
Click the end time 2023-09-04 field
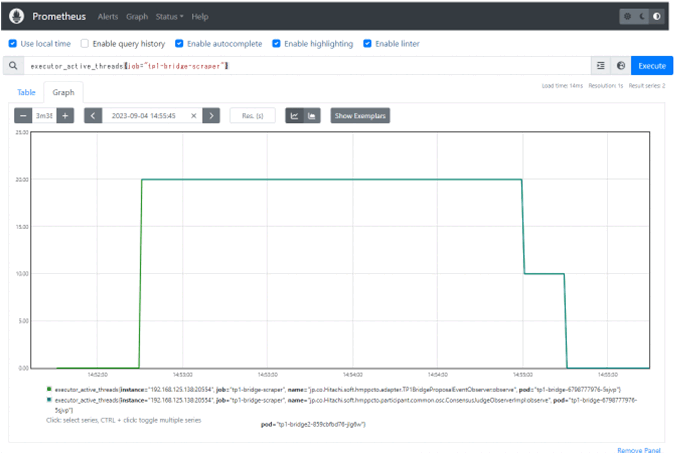pos(144,115)
